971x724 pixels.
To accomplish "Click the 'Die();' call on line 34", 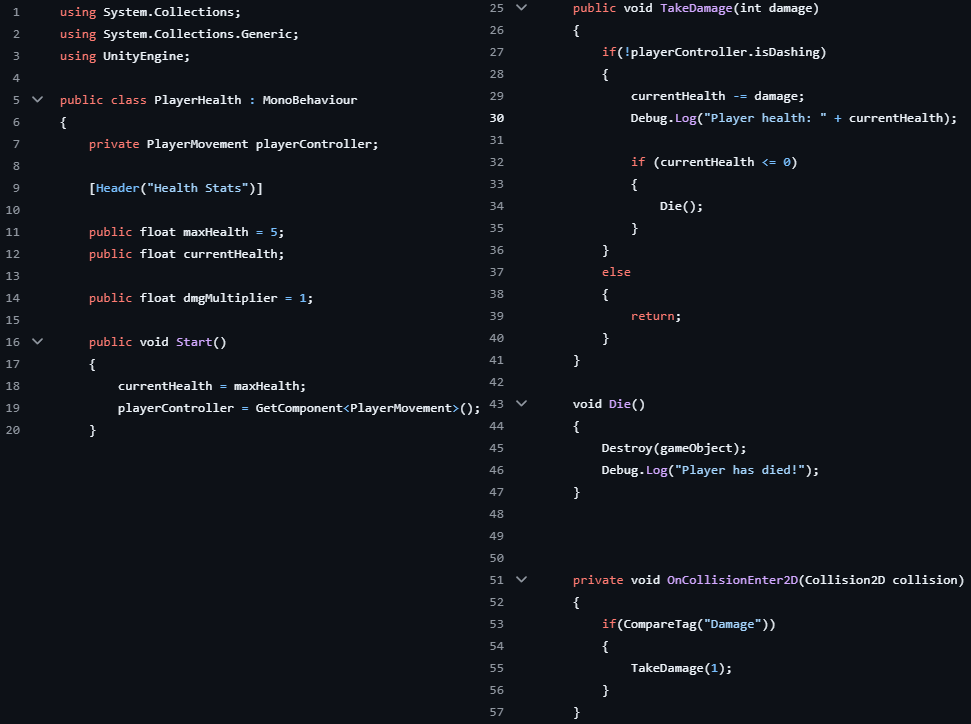I will click(681, 206).
